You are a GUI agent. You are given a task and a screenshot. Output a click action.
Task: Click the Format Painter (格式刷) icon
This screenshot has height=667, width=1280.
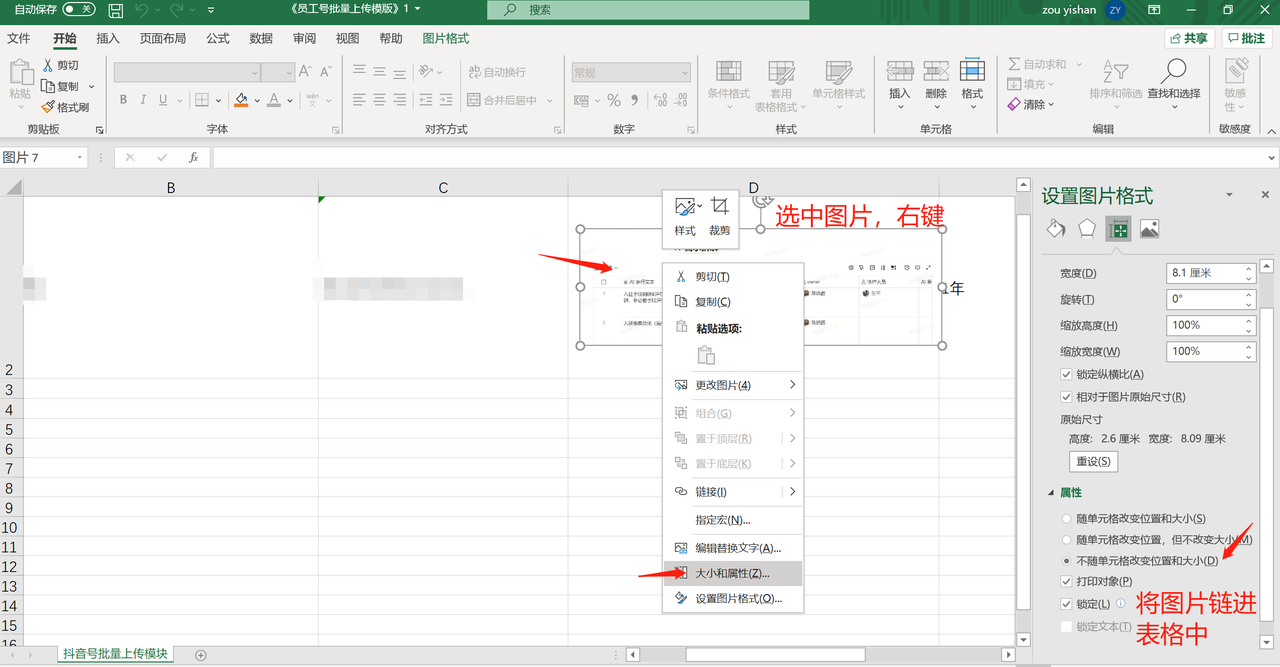(x=48, y=107)
